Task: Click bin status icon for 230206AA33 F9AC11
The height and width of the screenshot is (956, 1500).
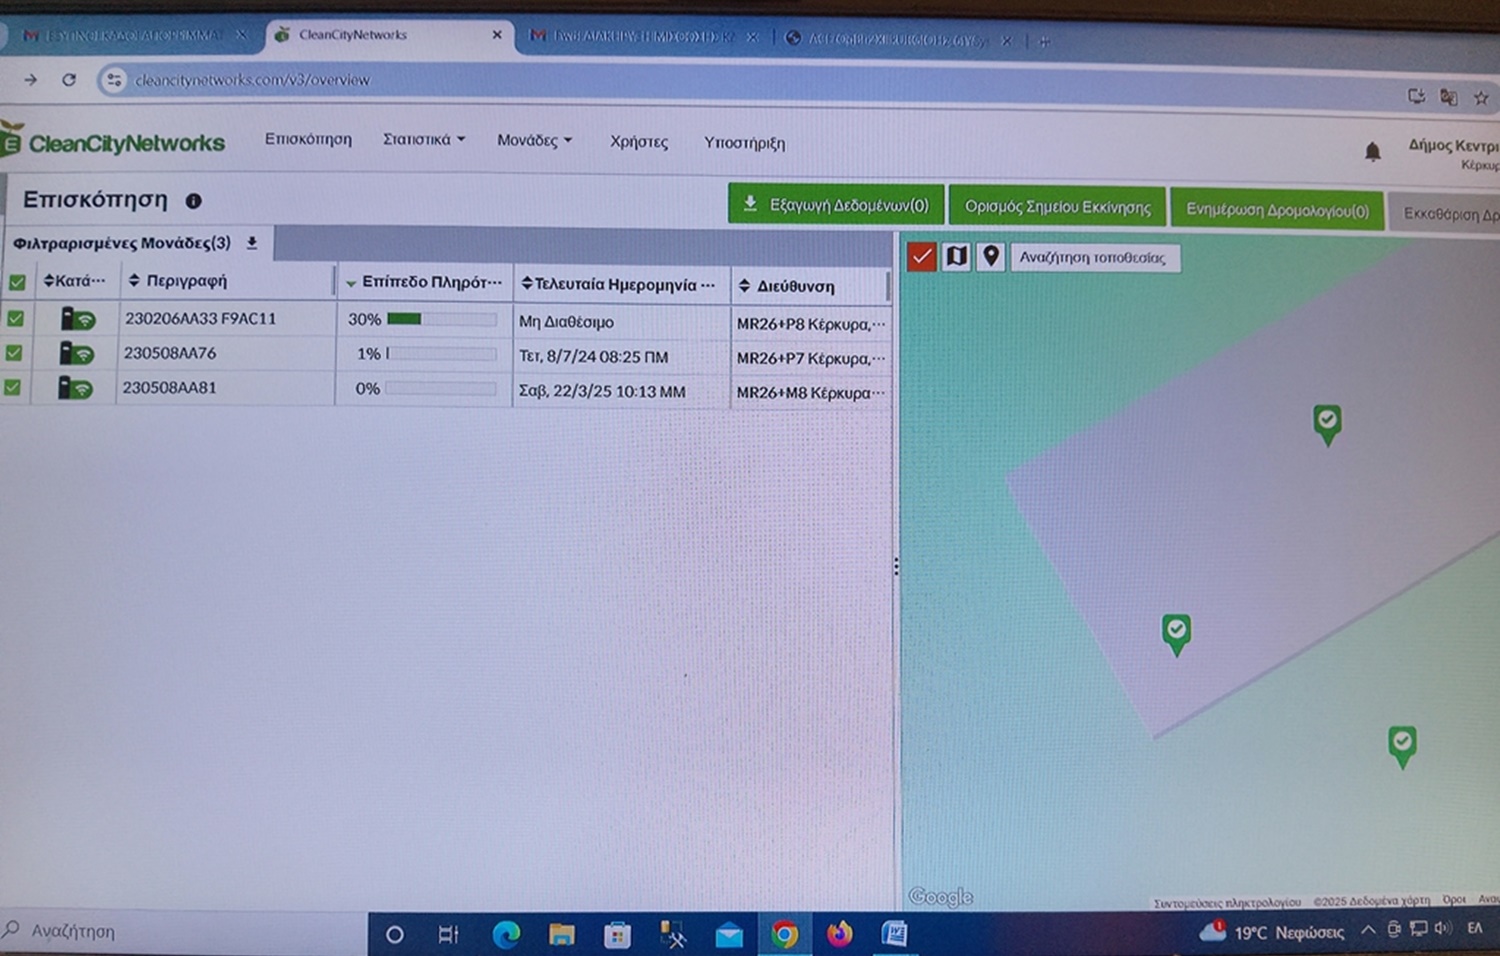Action: point(77,319)
